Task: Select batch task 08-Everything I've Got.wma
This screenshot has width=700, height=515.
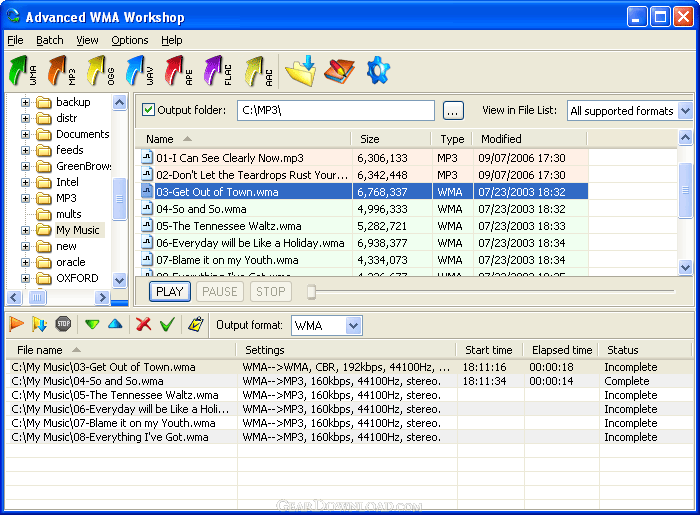Action: (350, 437)
